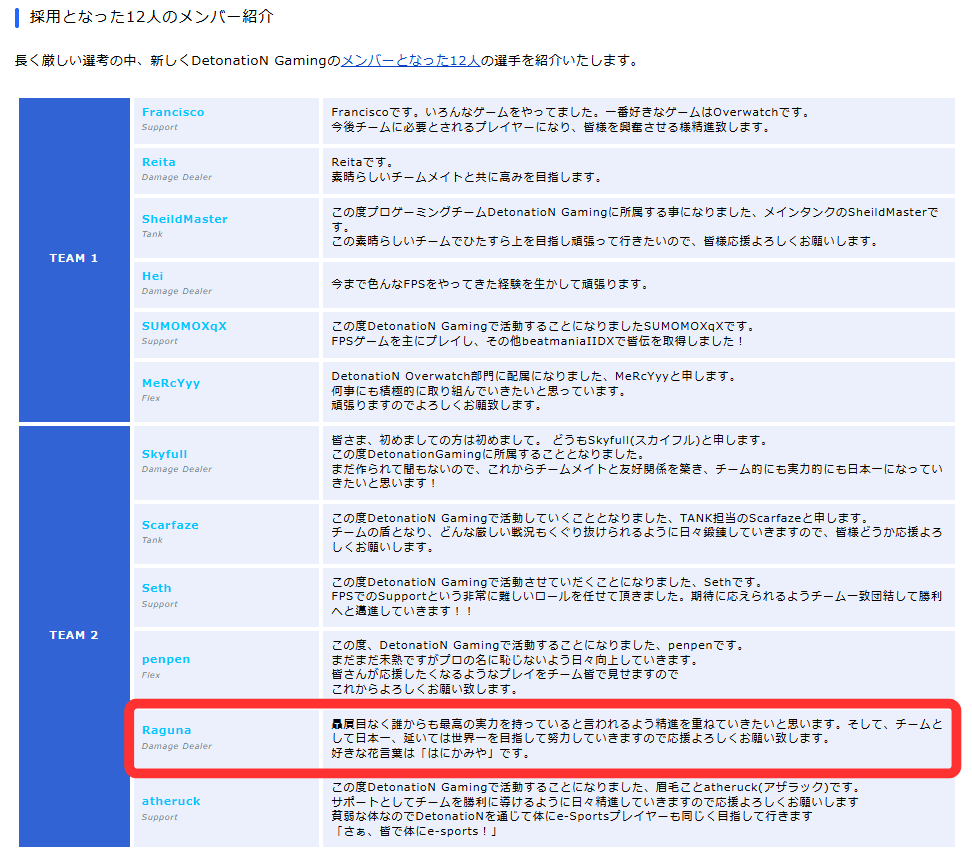Click Francisco's Support role label

159,127
